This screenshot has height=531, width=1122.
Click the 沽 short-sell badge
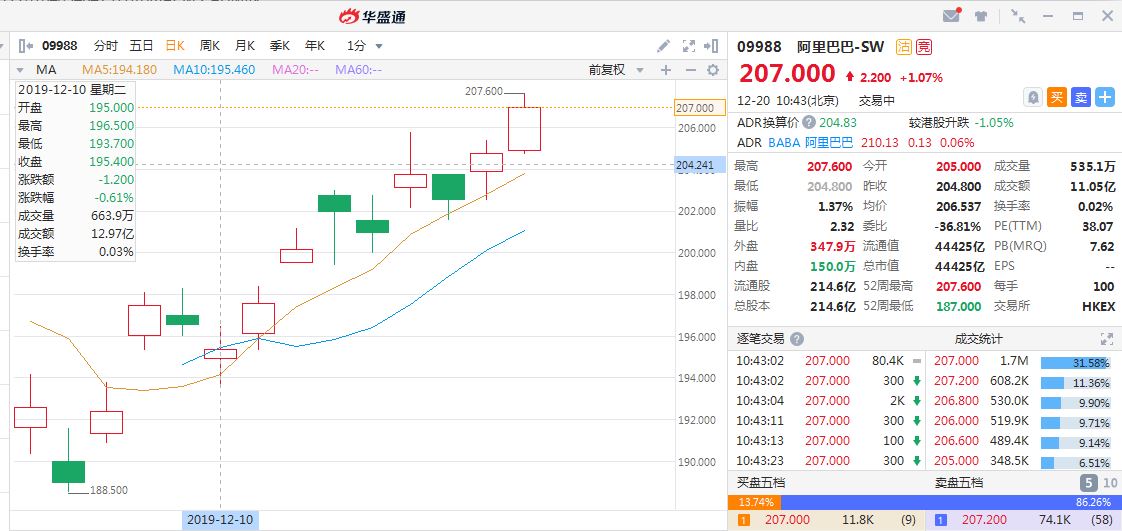pyautogui.click(x=904, y=47)
